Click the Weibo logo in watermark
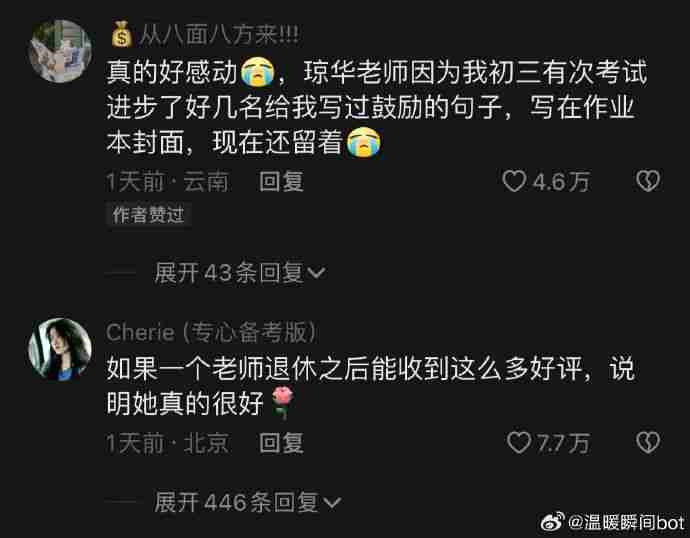Viewport: 690px width, 538px height. pyautogui.click(x=552, y=522)
